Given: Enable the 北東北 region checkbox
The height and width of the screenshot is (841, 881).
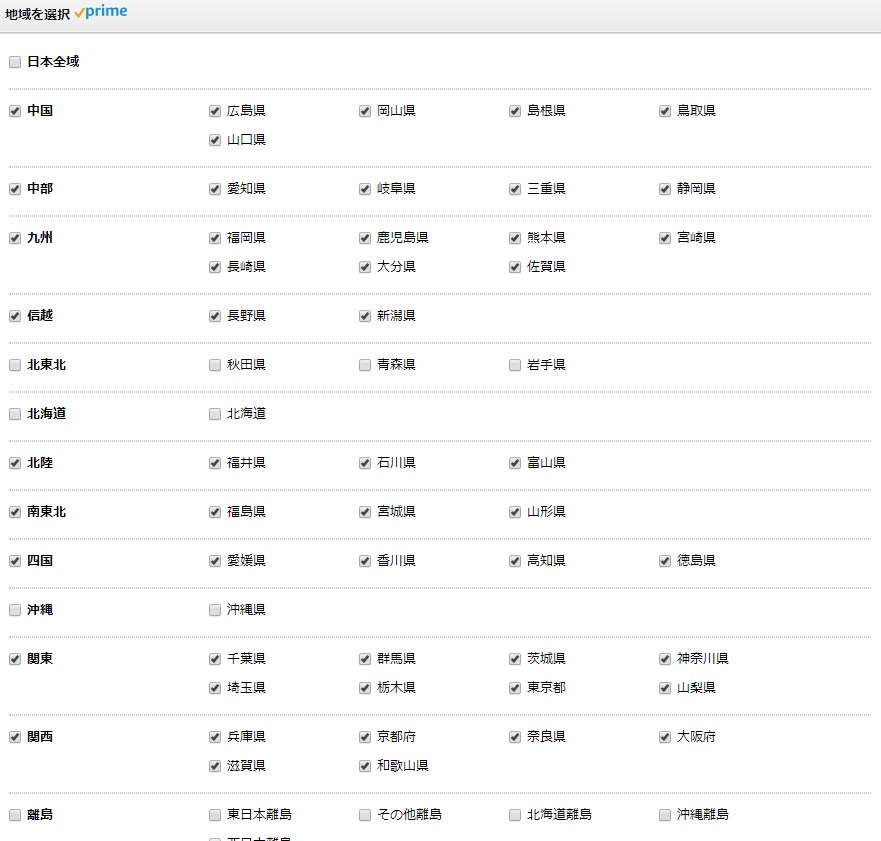Looking at the screenshot, I should pos(15,365).
